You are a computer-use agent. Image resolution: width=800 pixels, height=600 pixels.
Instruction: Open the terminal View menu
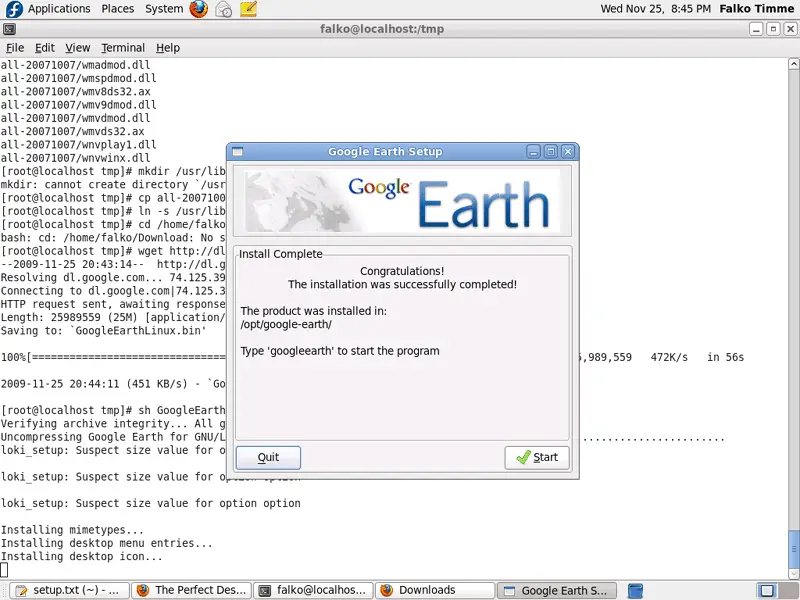(78, 48)
